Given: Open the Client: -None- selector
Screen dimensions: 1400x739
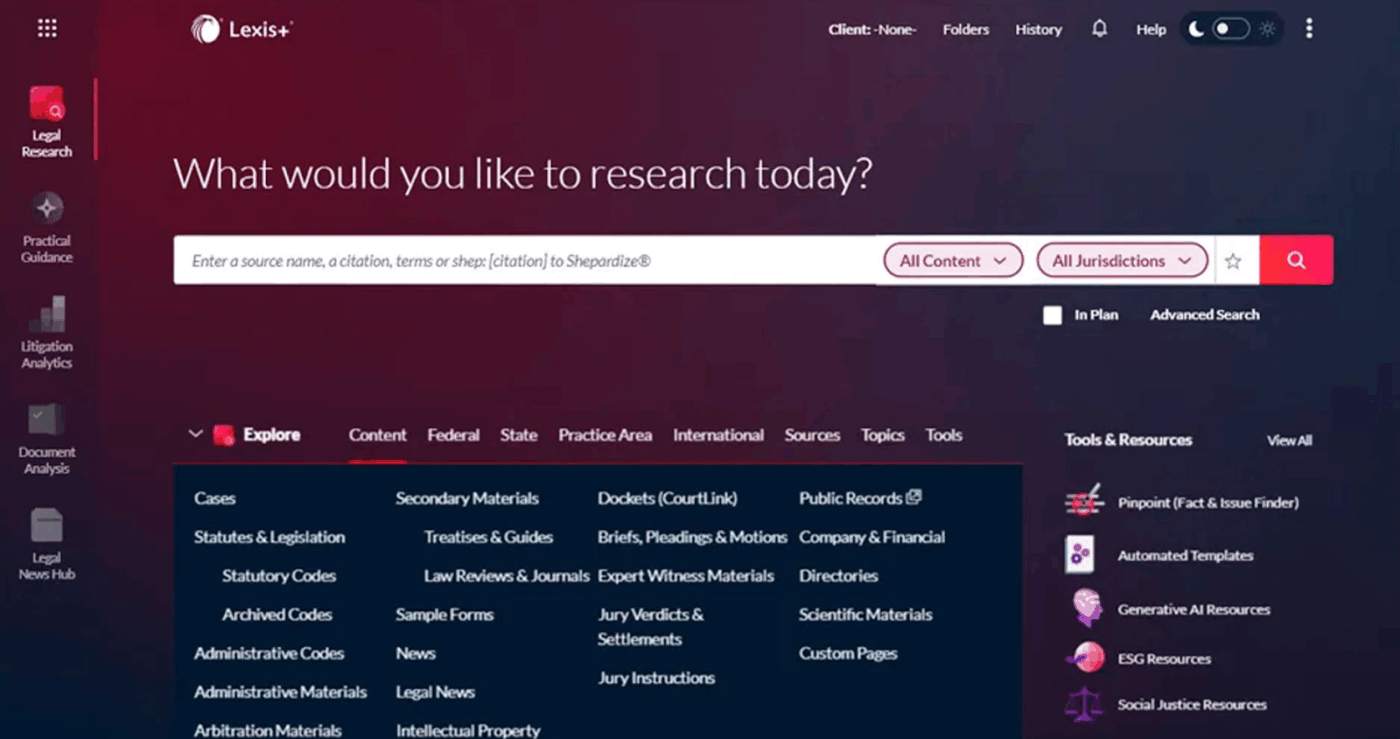Looking at the screenshot, I should [x=872, y=30].
